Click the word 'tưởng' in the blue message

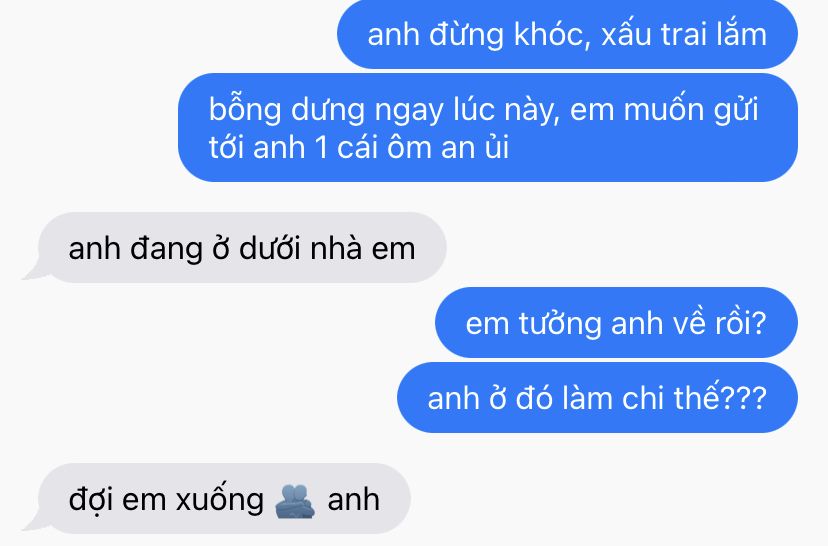(560, 324)
